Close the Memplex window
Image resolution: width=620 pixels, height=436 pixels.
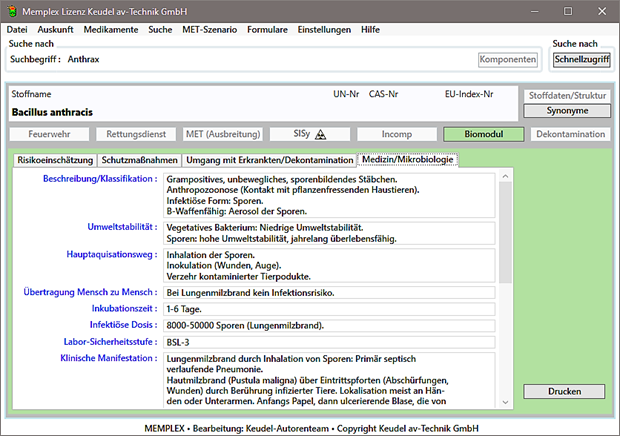pos(602,11)
